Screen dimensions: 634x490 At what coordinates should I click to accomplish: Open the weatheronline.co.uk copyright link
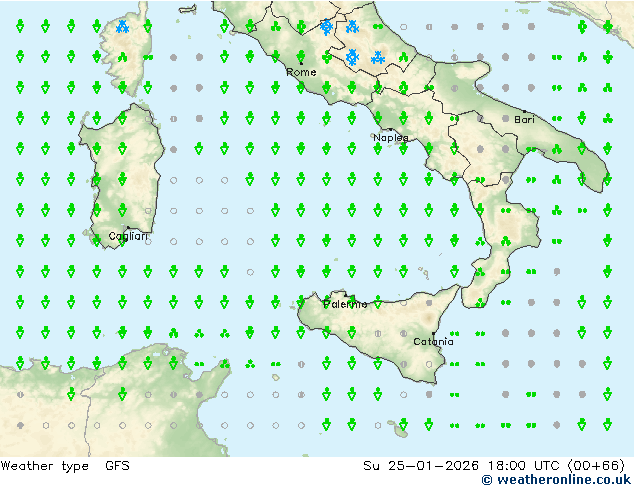point(556,480)
